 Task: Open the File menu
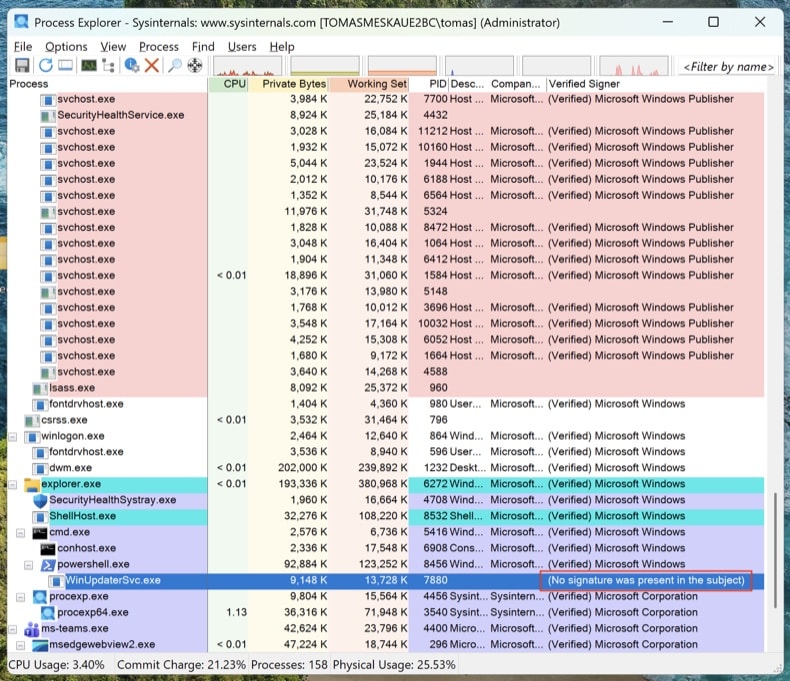[x=23, y=47]
